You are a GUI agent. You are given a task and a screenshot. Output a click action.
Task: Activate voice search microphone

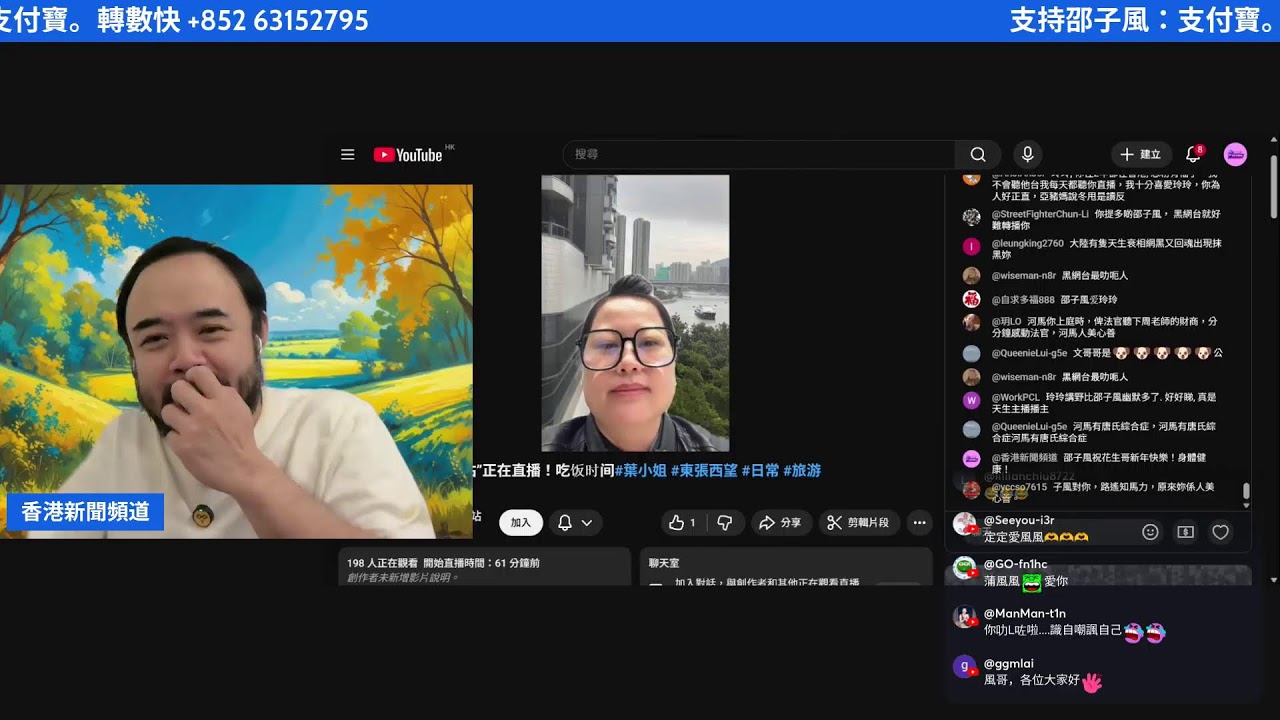click(x=1027, y=155)
